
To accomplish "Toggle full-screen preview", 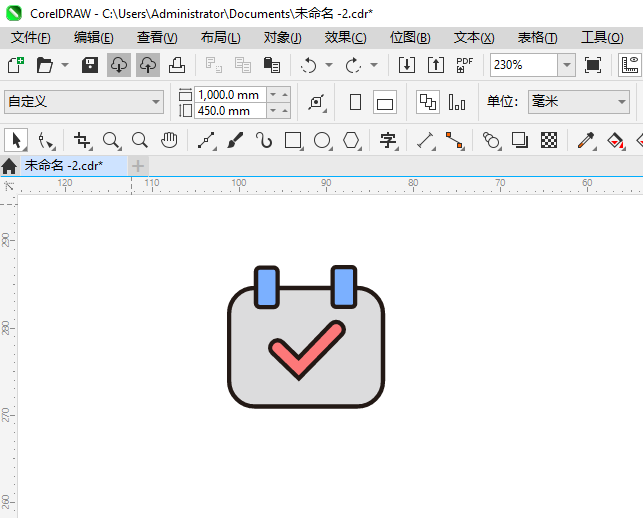I will click(593, 65).
